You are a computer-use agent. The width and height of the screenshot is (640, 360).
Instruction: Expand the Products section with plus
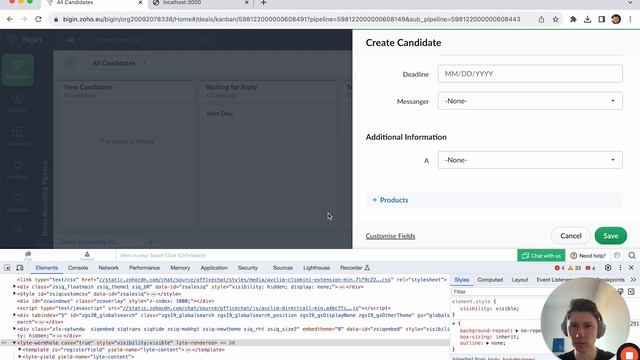click(x=390, y=200)
